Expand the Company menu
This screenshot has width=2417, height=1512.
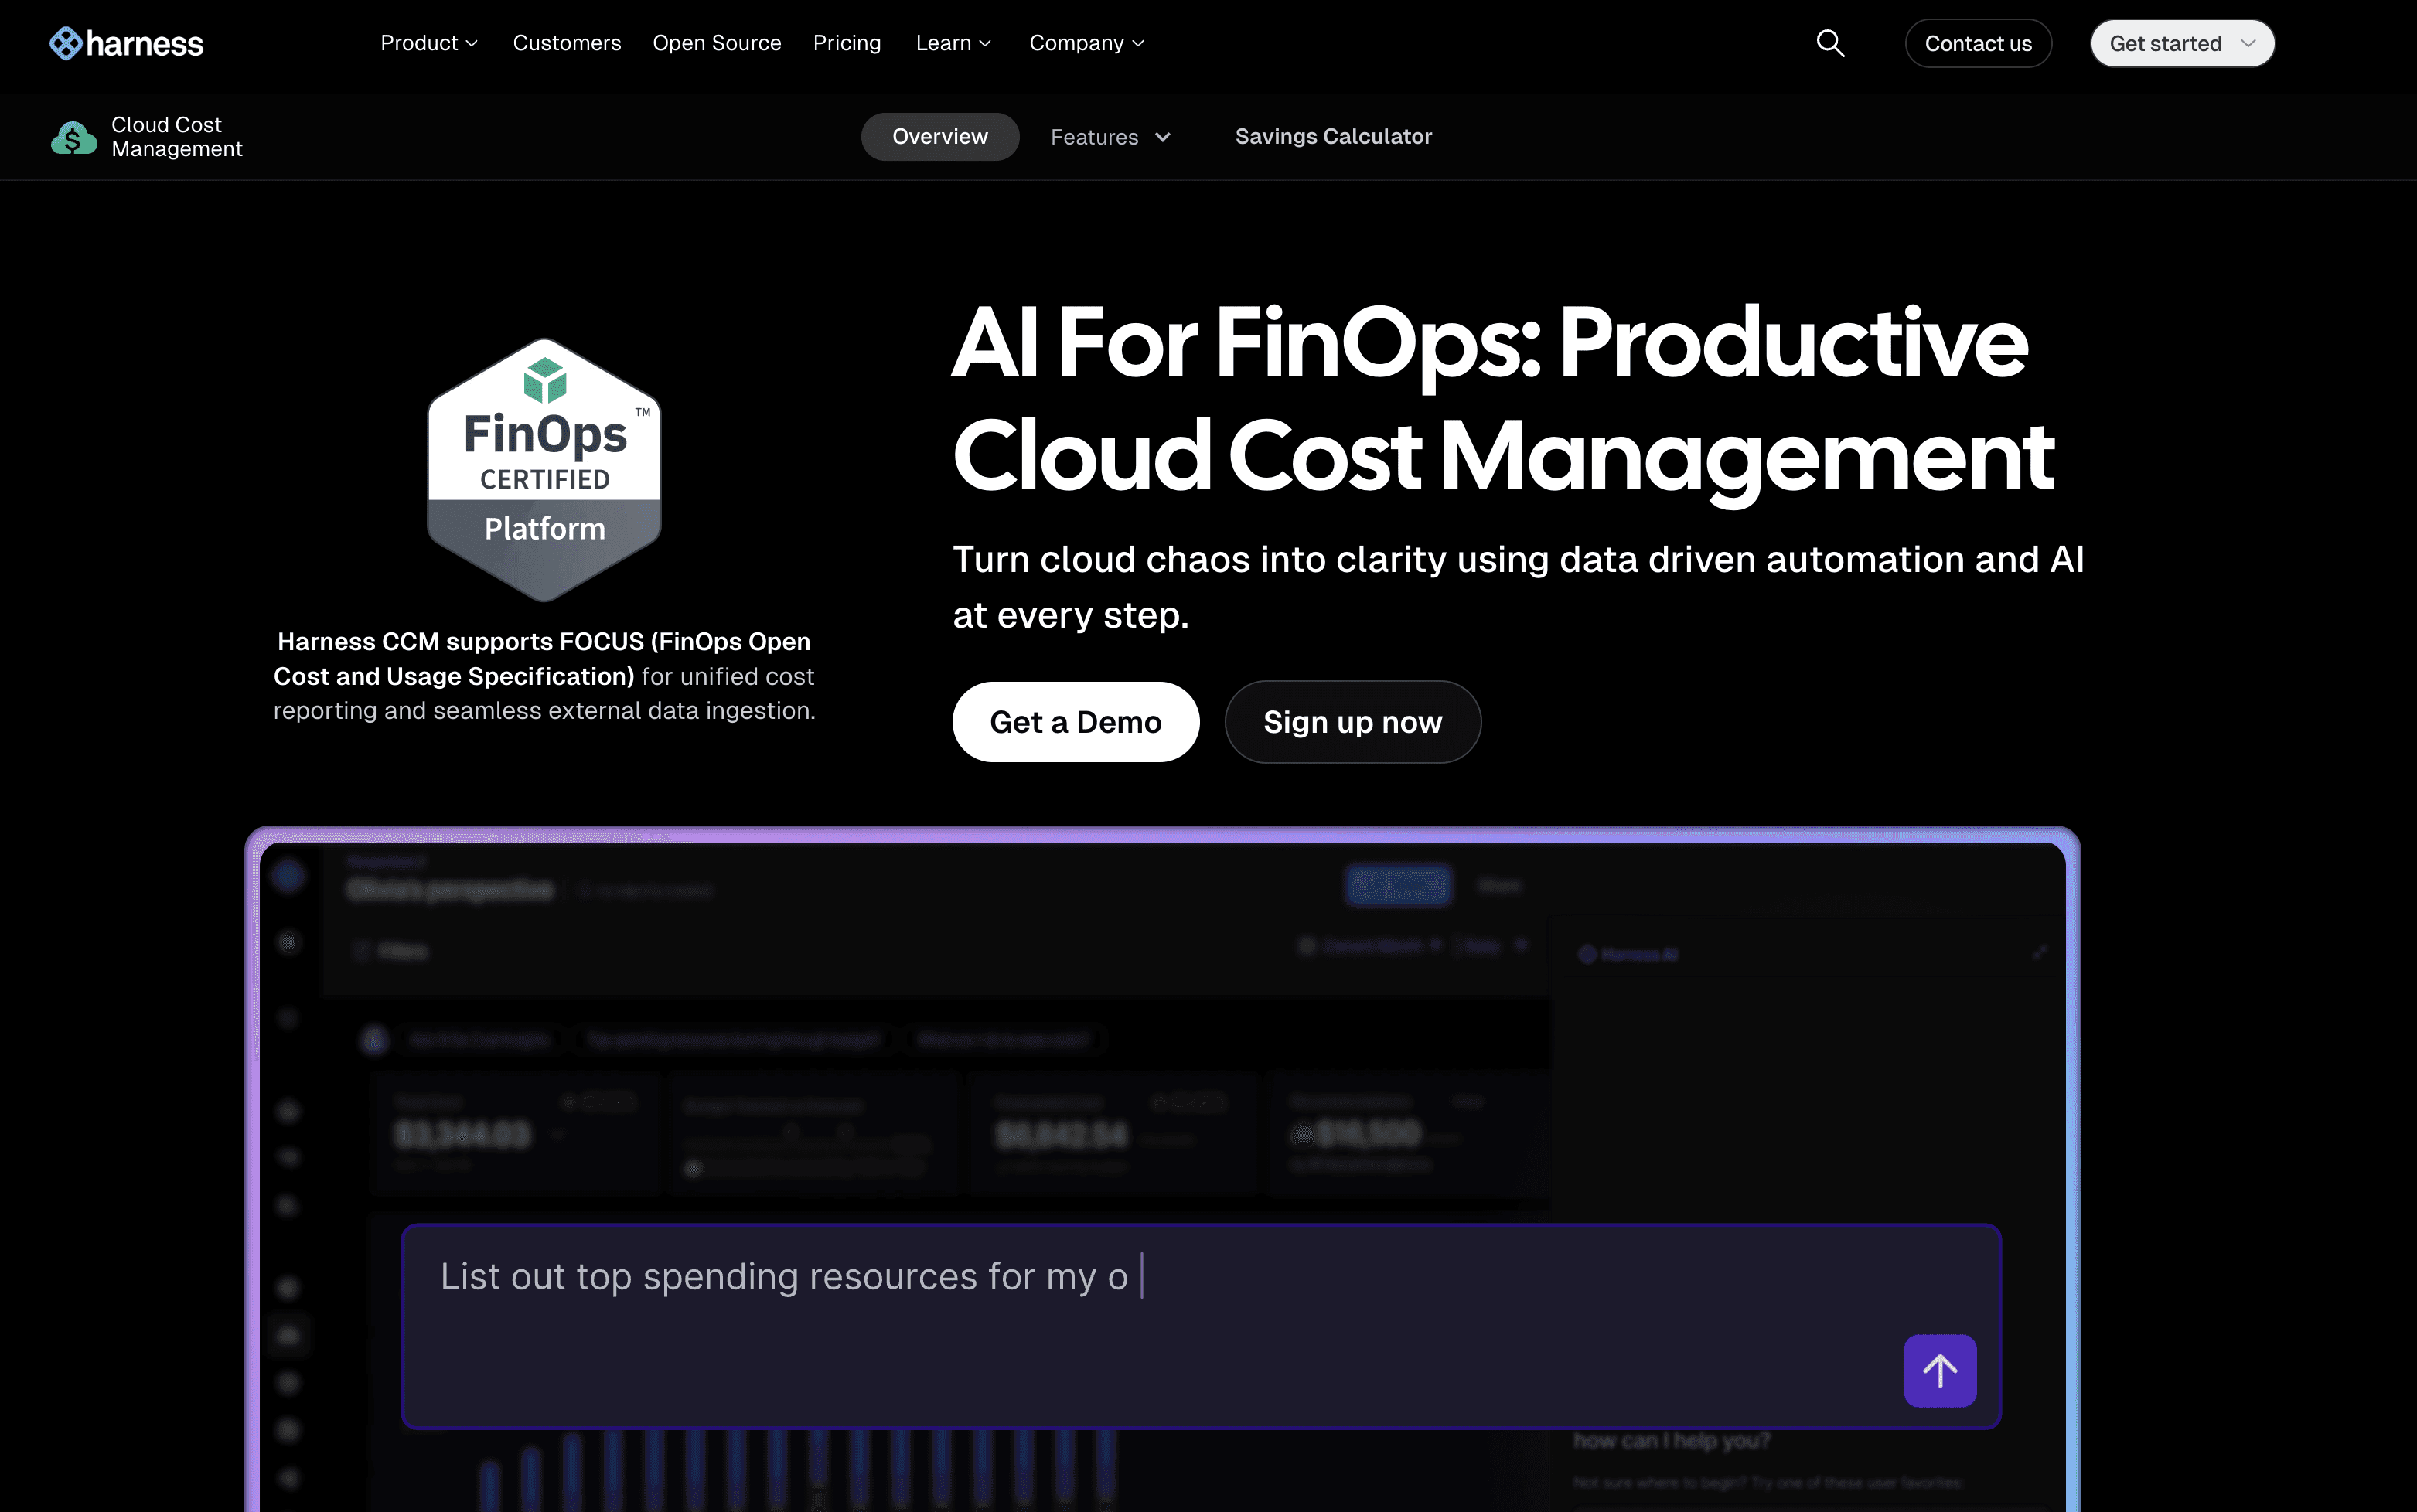point(1086,43)
